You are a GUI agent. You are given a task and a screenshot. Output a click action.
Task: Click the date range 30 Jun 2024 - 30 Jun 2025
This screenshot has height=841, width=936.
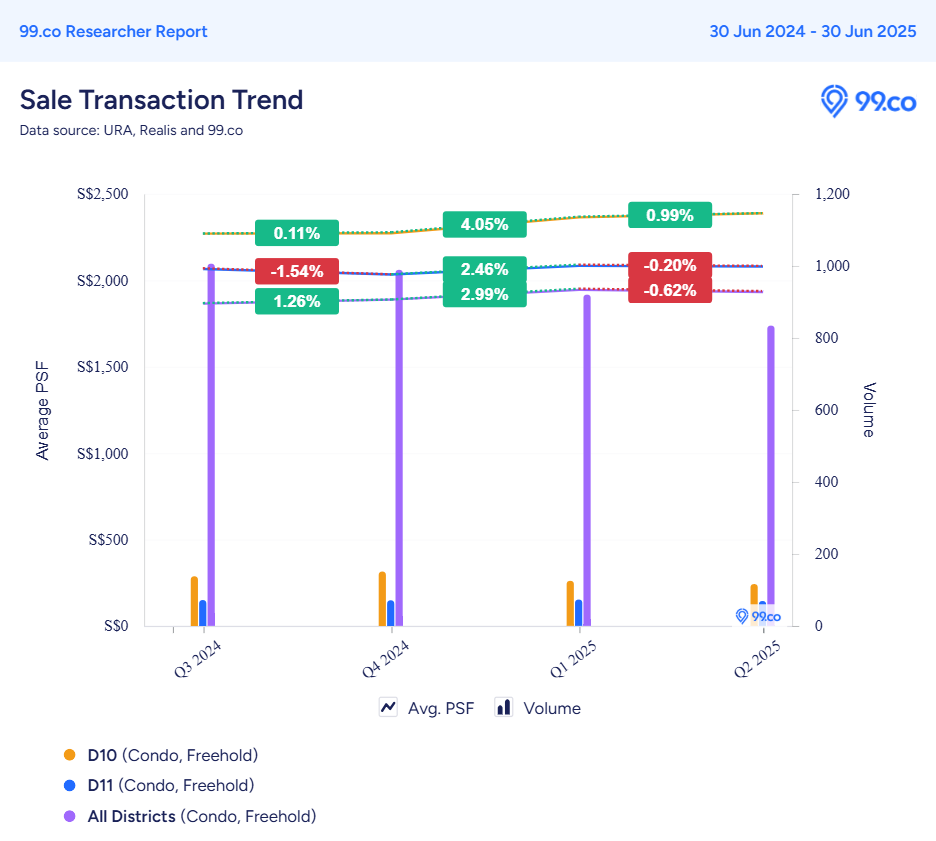tap(812, 32)
